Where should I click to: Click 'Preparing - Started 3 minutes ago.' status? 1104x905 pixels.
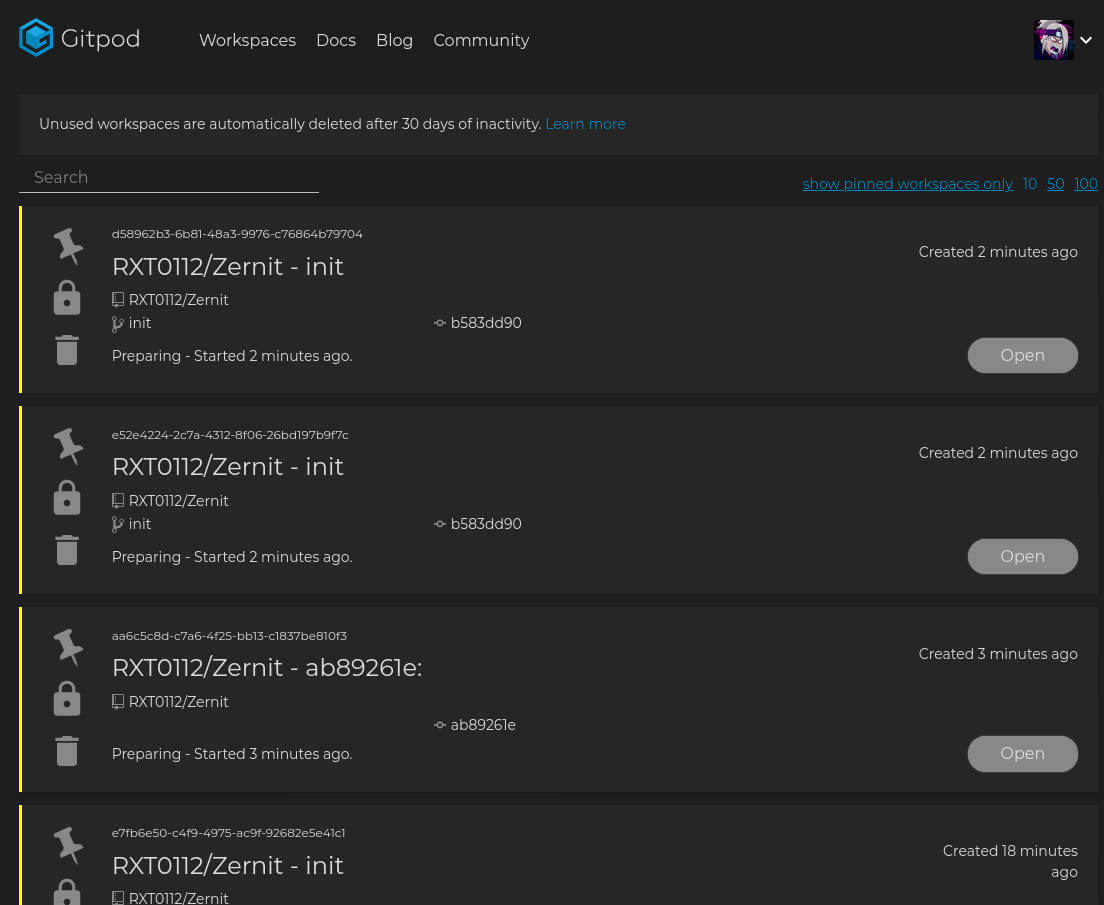click(x=232, y=754)
